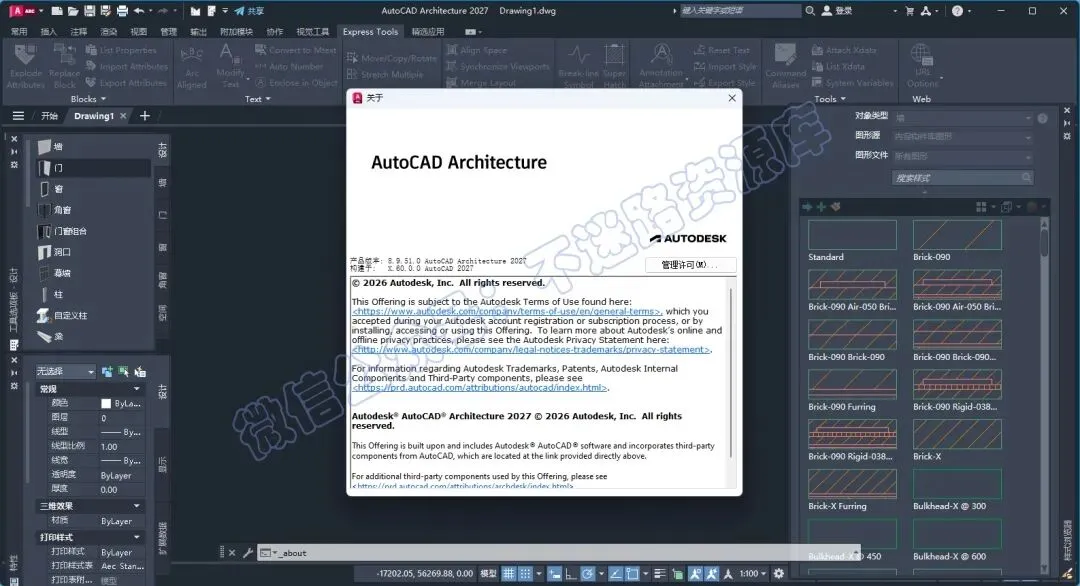Expand the Text panel dropdown
The width and height of the screenshot is (1080, 586).
pyautogui.click(x=258, y=99)
